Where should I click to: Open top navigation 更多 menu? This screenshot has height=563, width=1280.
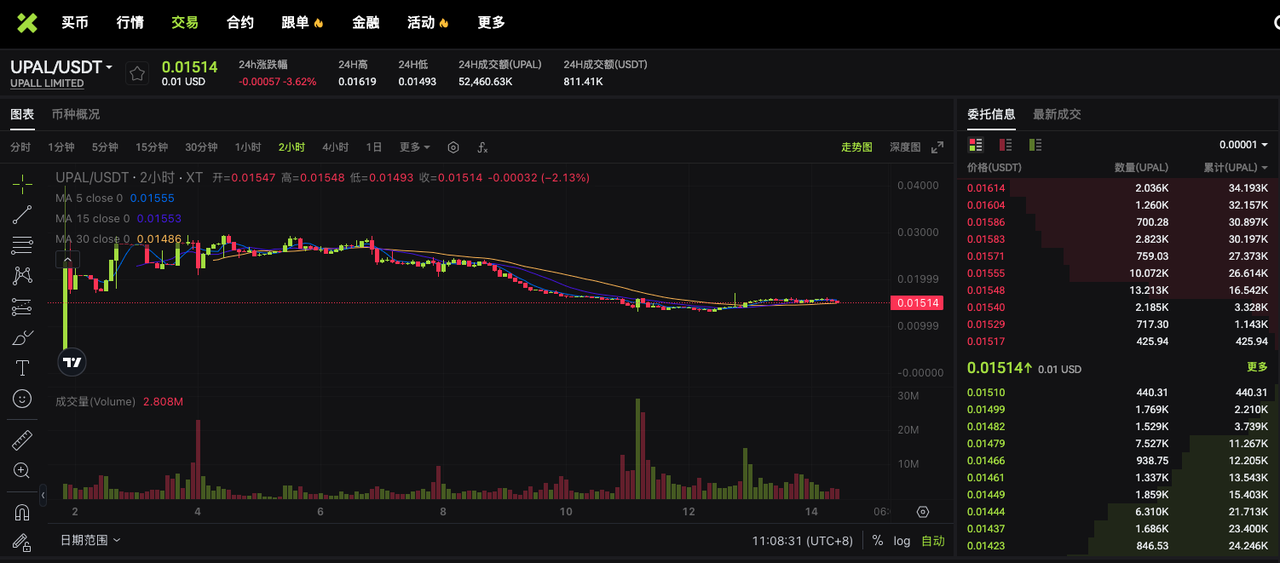point(491,22)
